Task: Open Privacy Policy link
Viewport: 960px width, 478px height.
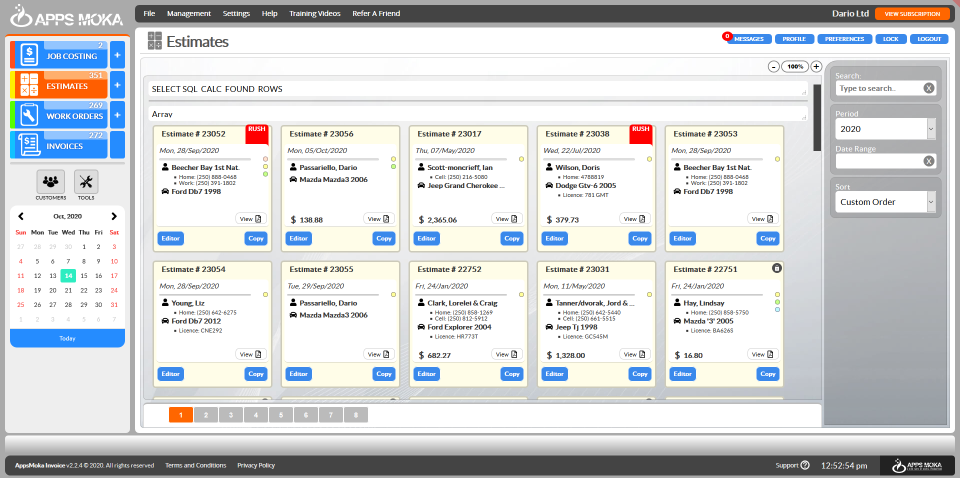Action: point(256,465)
